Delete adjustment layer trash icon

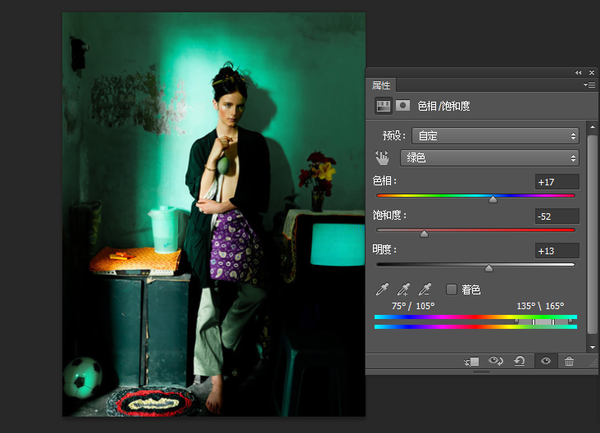pyautogui.click(x=569, y=361)
